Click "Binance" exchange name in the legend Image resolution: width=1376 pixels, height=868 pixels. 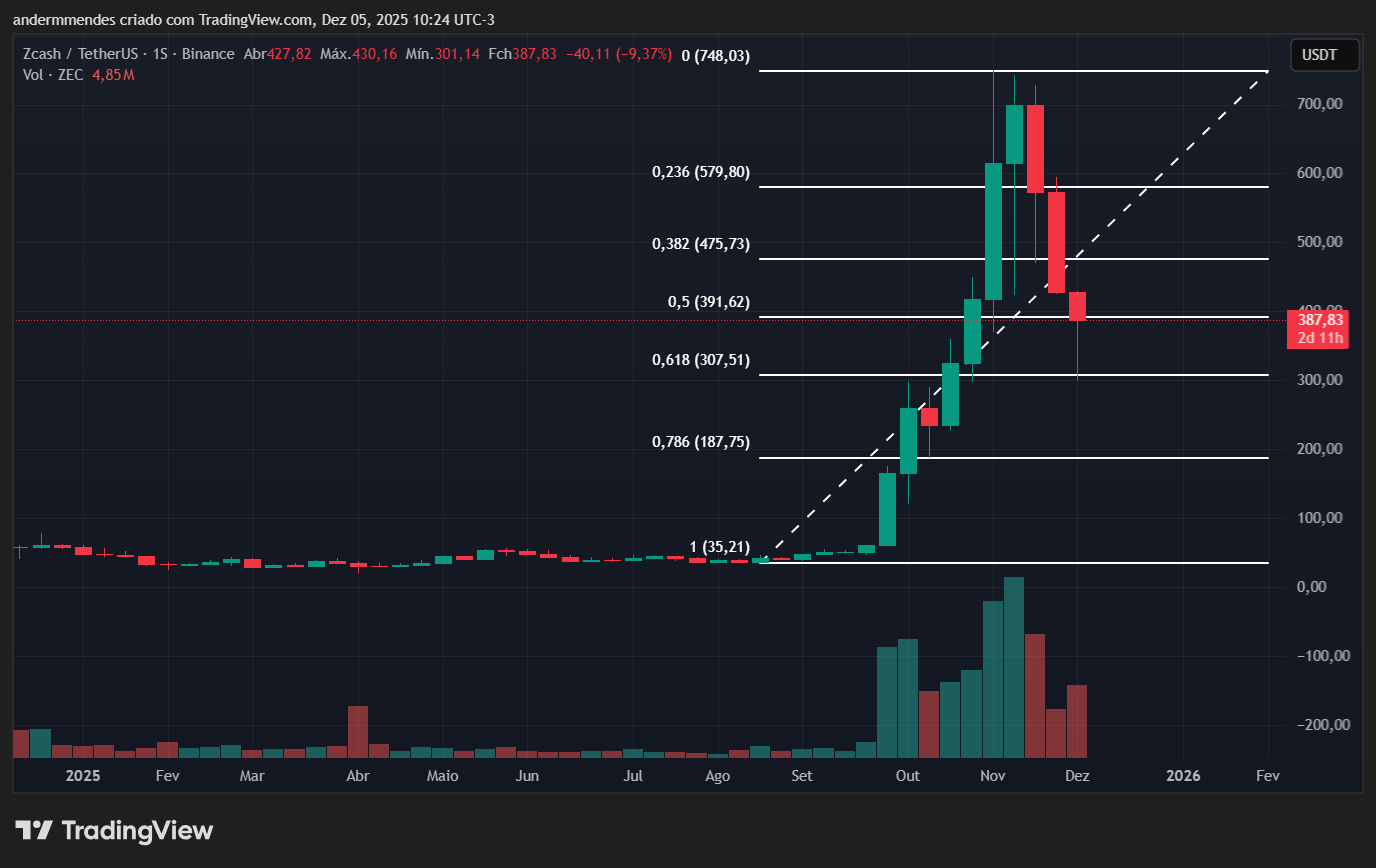pos(209,54)
